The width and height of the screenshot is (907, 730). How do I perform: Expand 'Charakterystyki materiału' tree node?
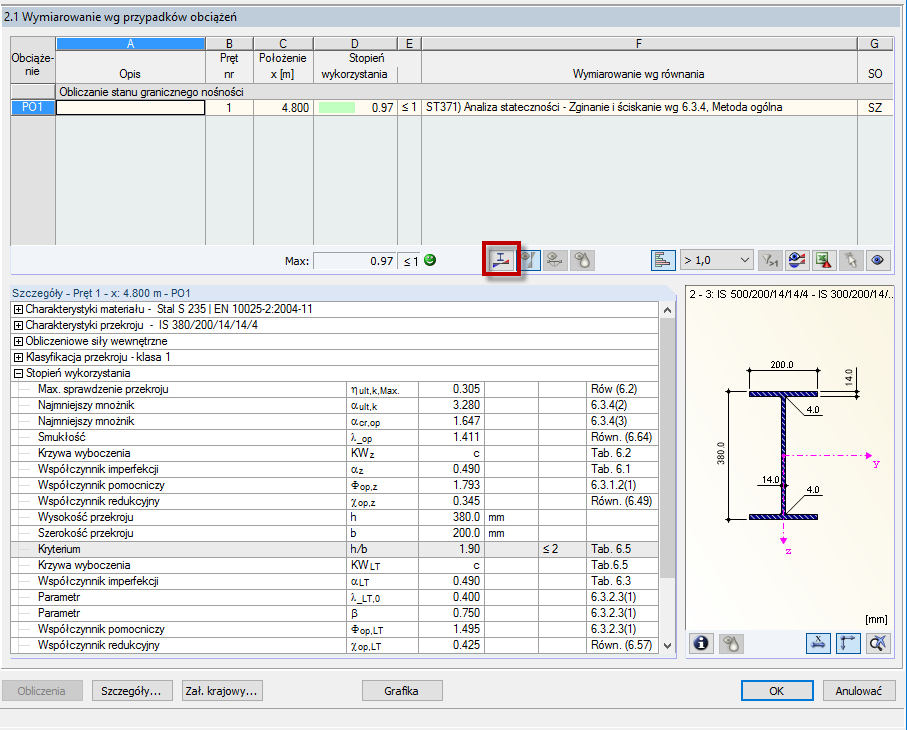pos(18,309)
